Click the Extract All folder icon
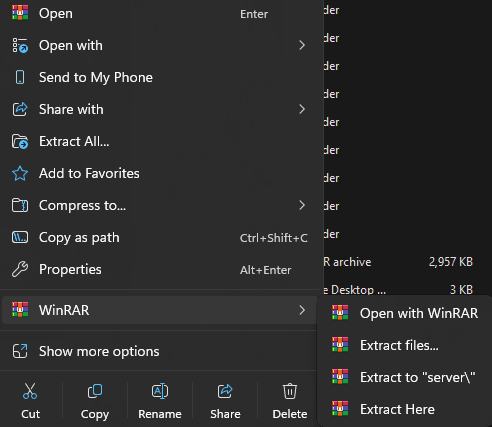Image resolution: width=492 pixels, height=427 pixels. 20,141
